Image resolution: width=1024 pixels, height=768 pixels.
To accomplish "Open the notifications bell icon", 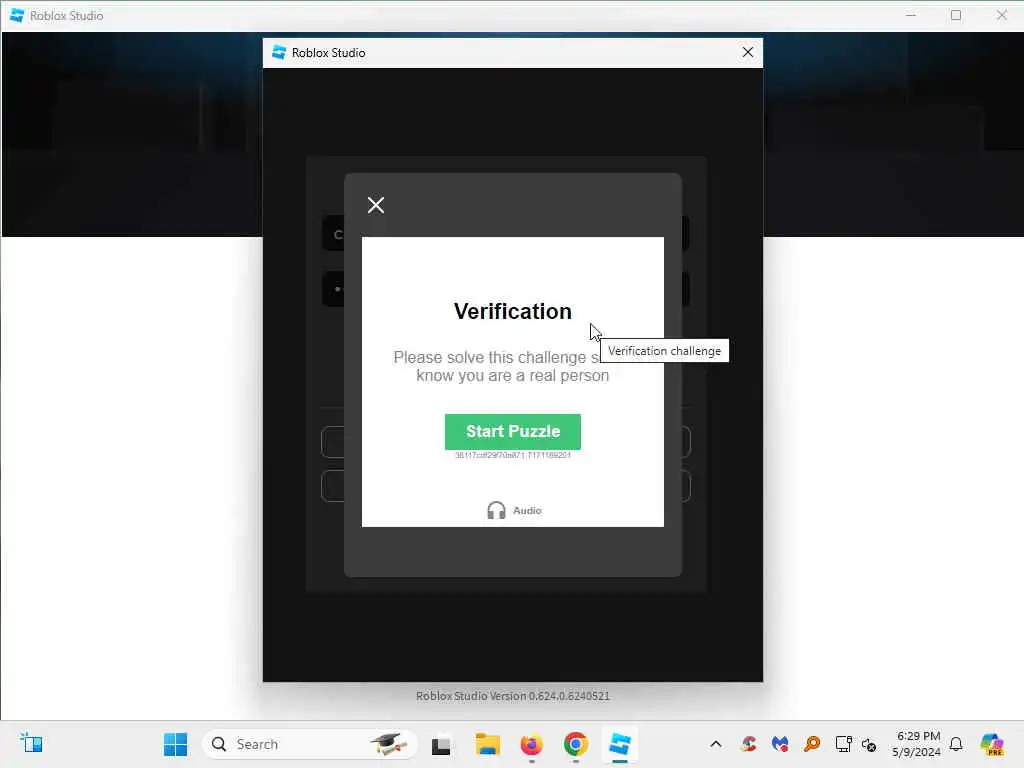I will (956, 744).
